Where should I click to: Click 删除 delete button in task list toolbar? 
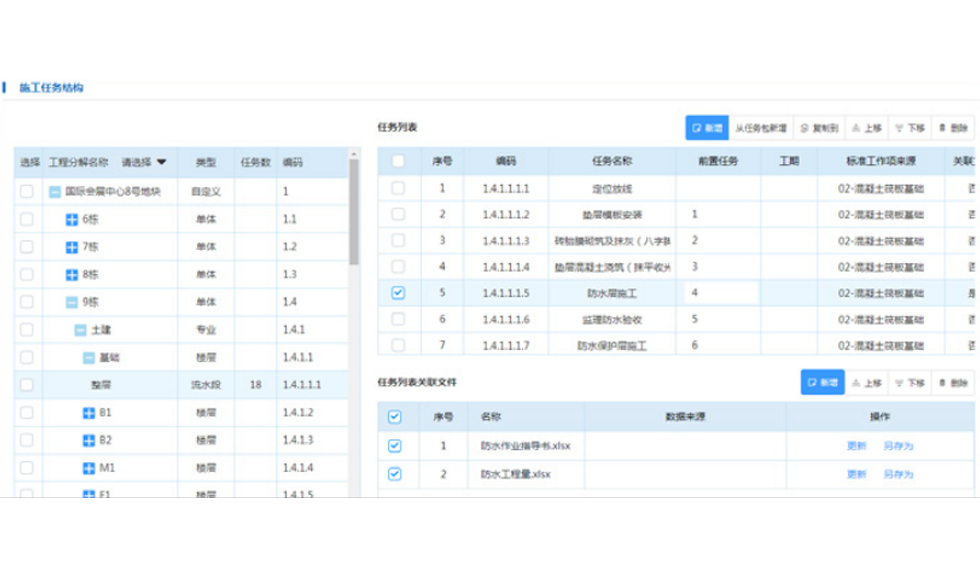pos(952,127)
